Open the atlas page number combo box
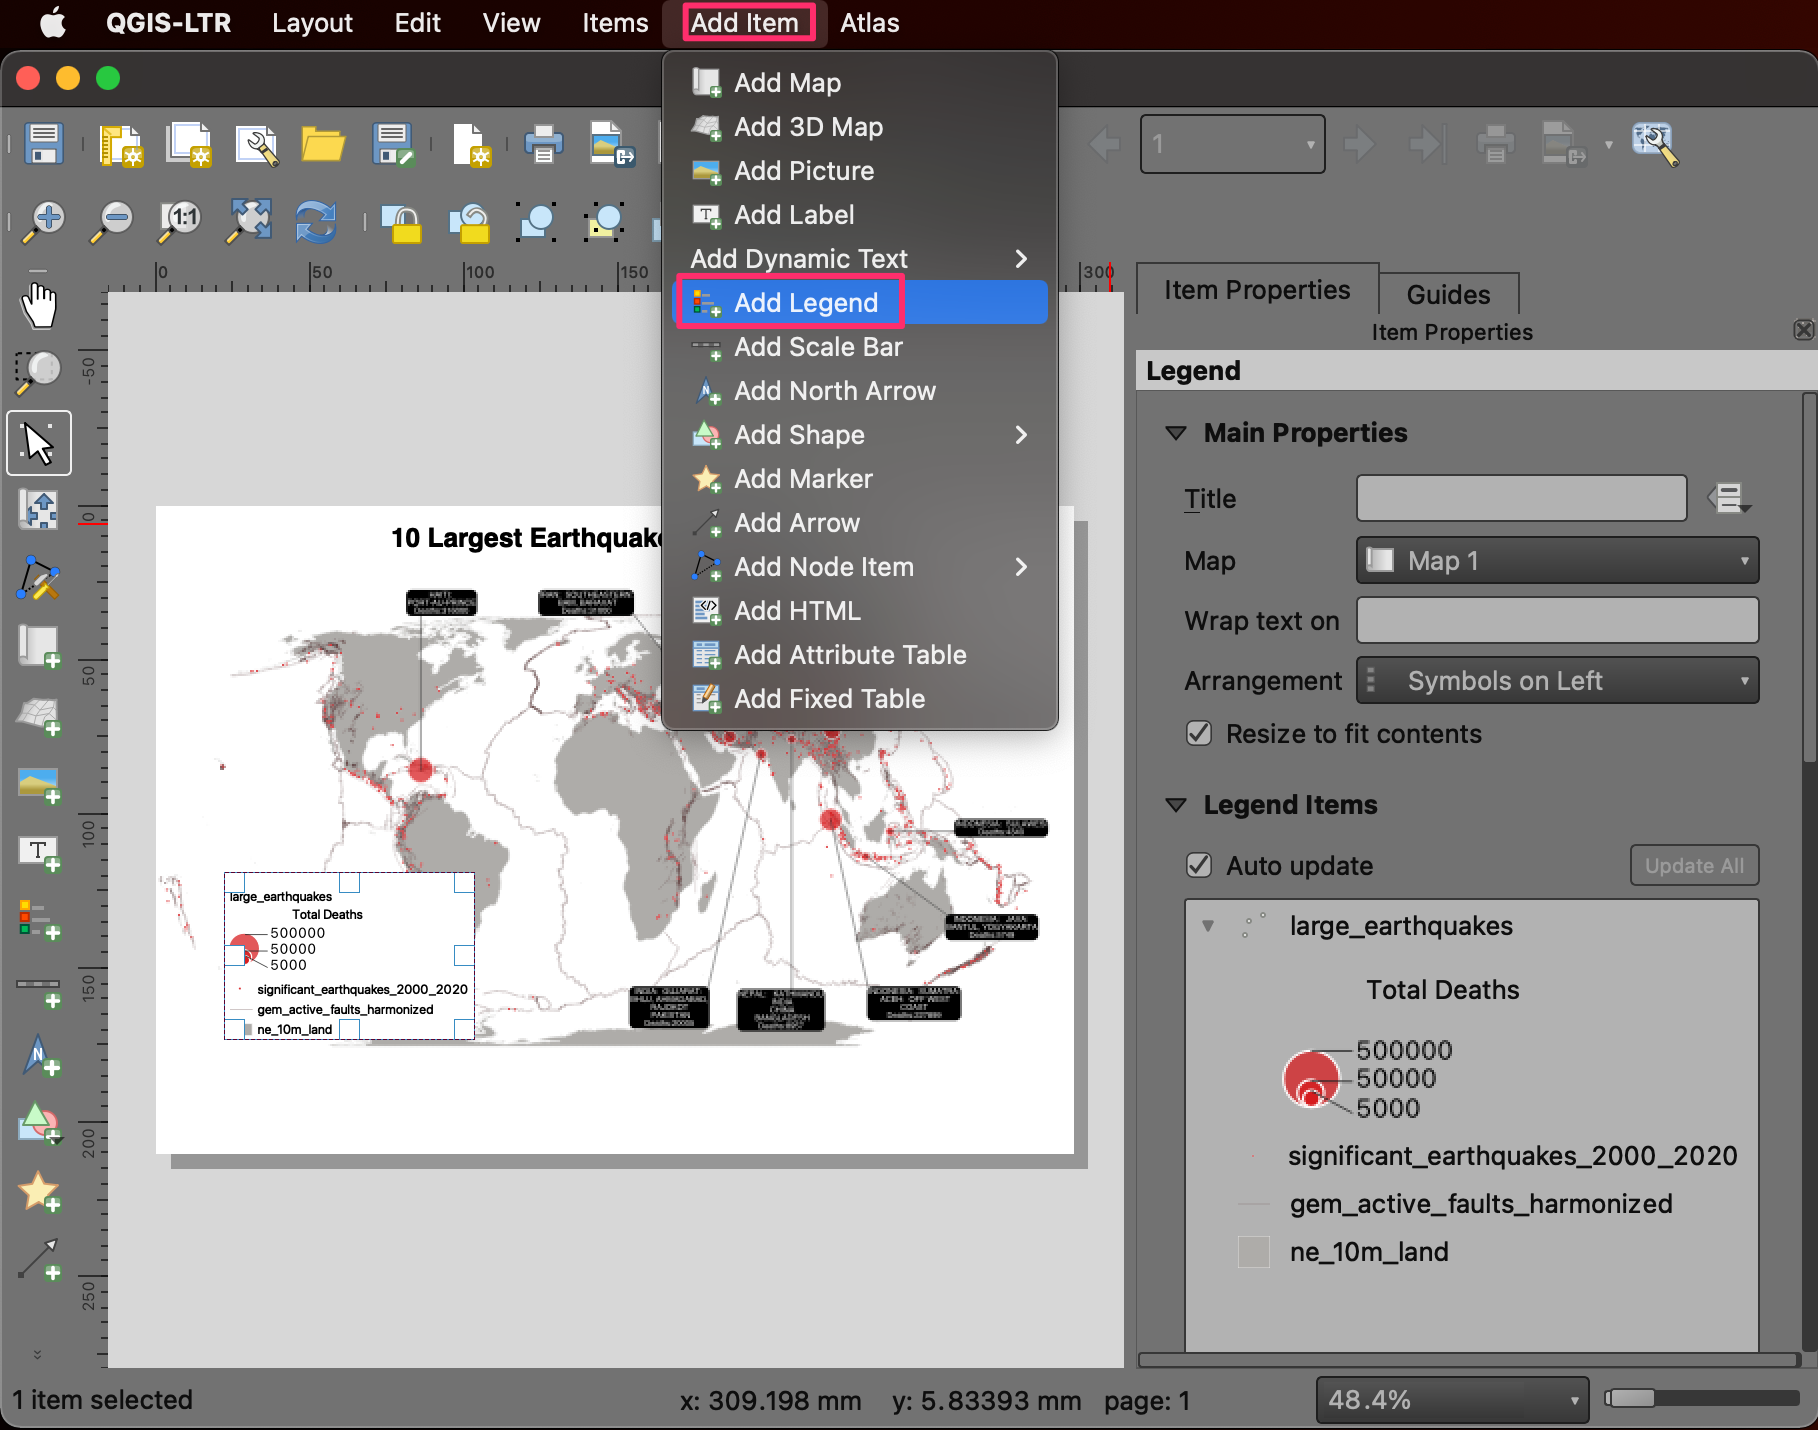This screenshot has width=1818, height=1430. (1232, 144)
